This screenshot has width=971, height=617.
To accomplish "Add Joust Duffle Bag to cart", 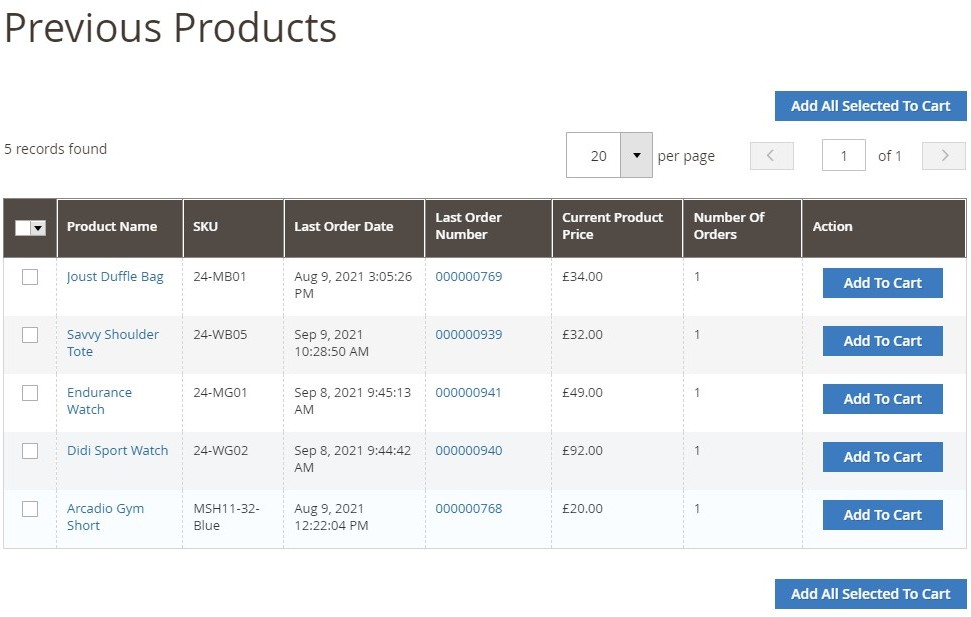I will coord(882,283).
